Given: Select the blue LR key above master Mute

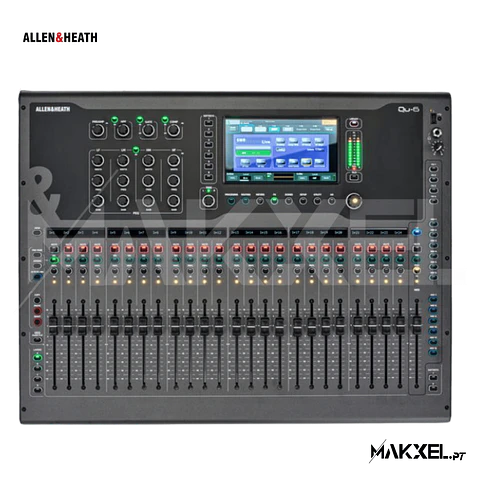Looking at the screenshot, I should 416,232.
